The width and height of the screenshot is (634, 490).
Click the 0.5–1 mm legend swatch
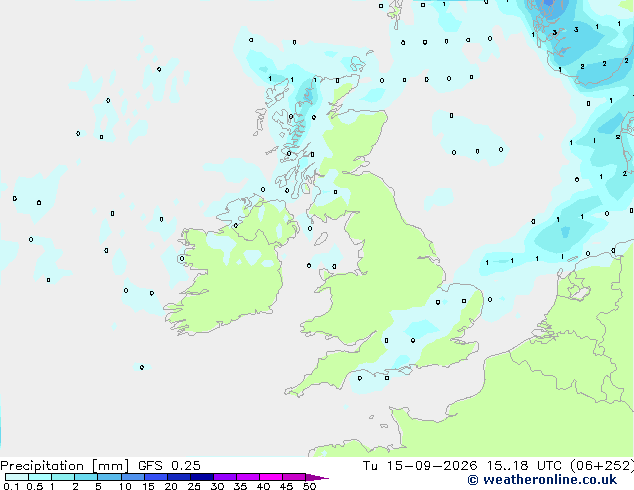(40, 477)
